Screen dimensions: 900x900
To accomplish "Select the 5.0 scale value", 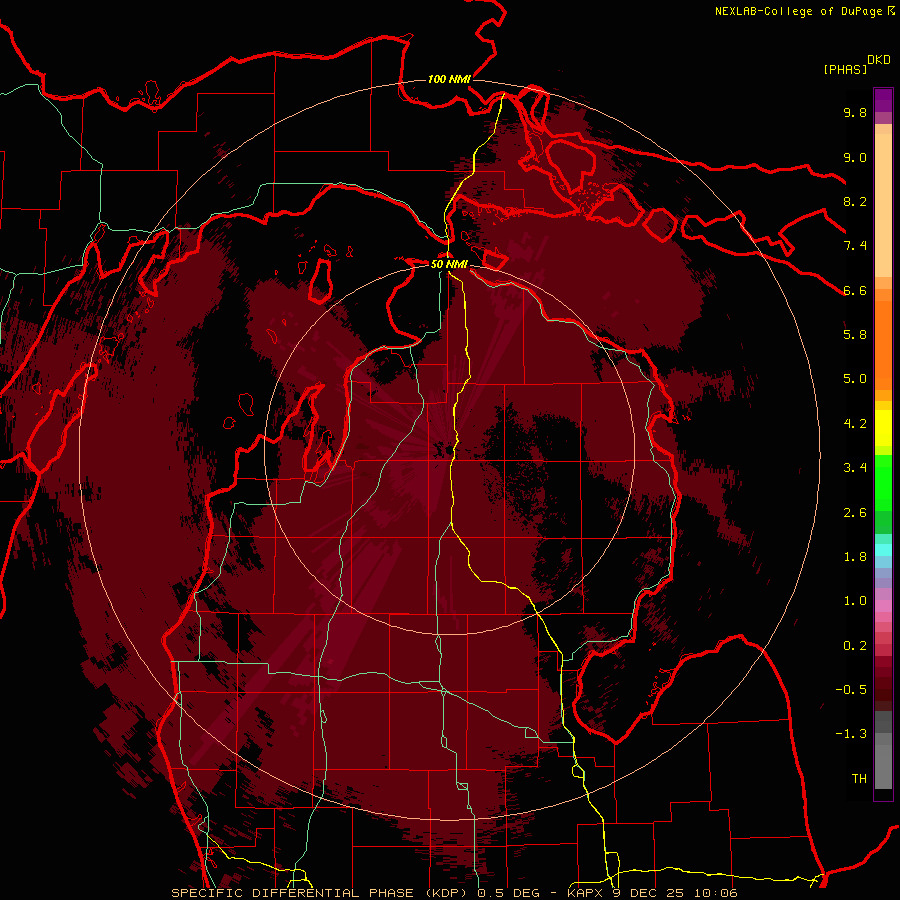I will coord(855,379).
